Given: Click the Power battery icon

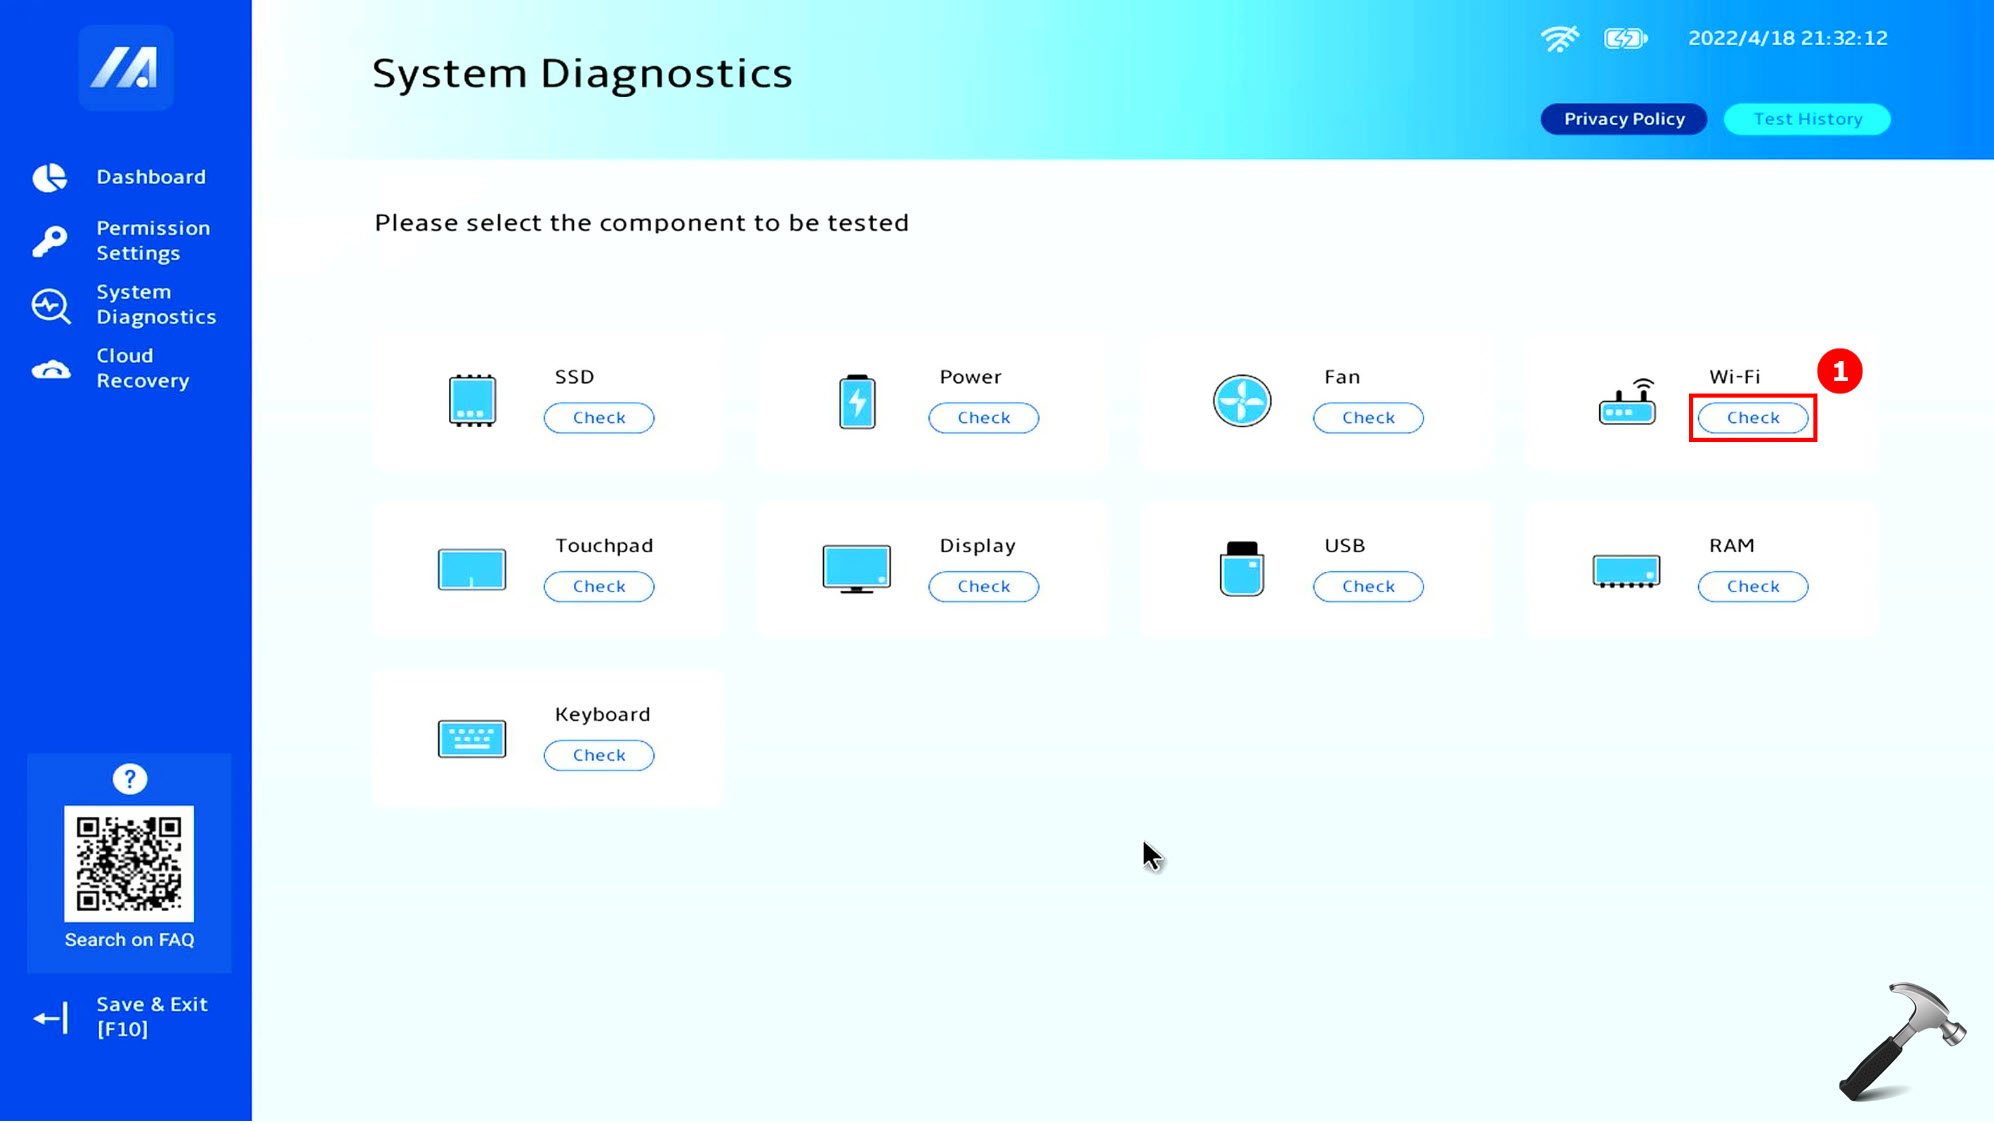Looking at the screenshot, I should (857, 401).
